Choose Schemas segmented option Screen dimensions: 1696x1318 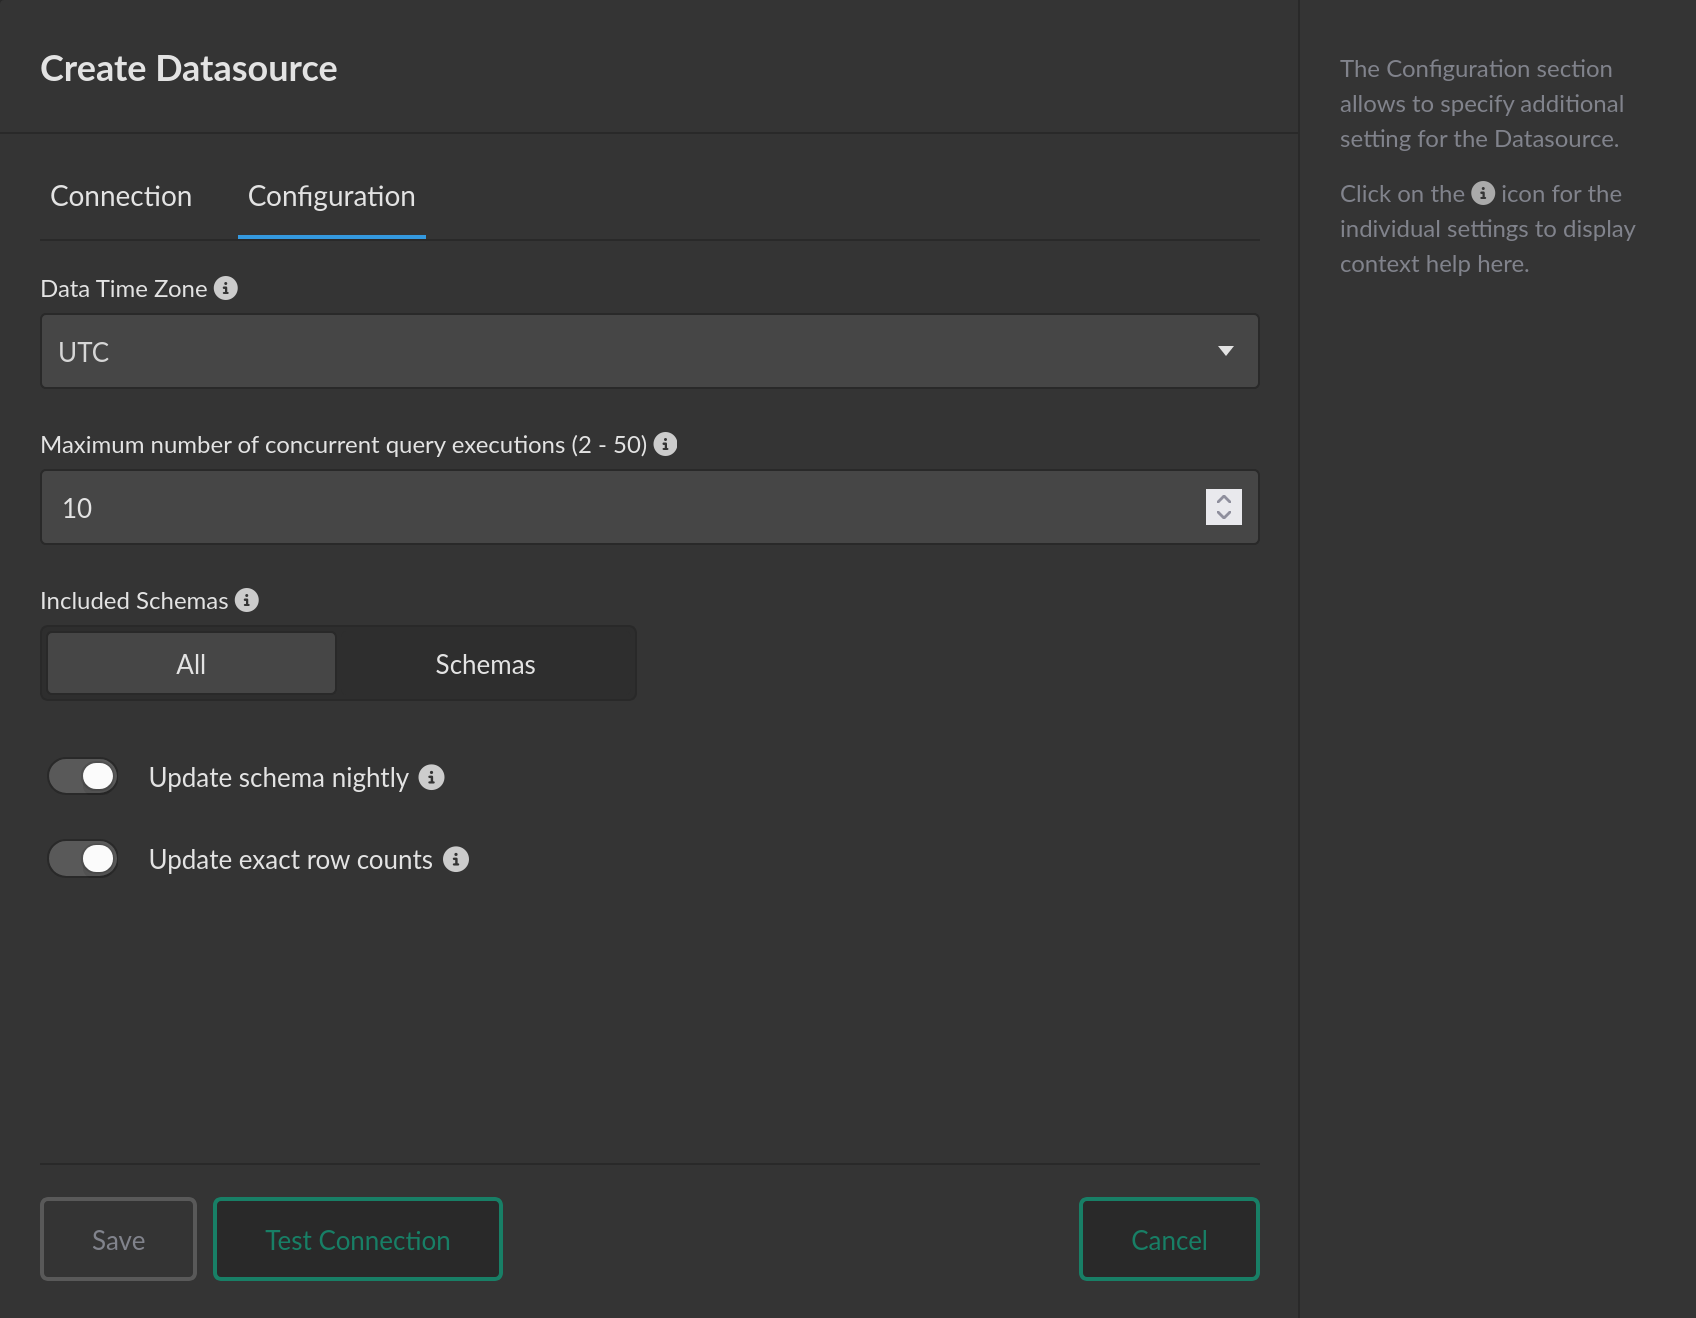485,664
